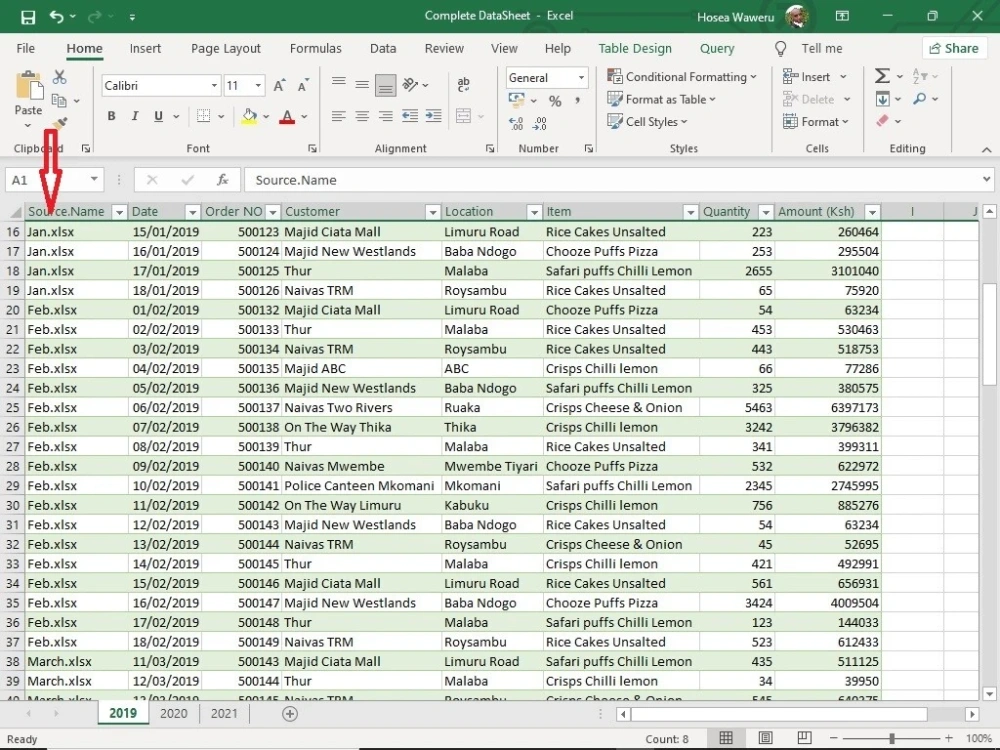The image size is (1000, 750).
Task: Click the Share button
Action: [x=954, y=48]
